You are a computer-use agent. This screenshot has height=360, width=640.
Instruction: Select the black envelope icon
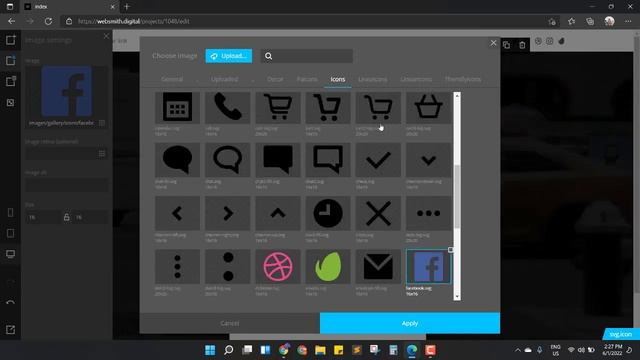click(378, 267)
